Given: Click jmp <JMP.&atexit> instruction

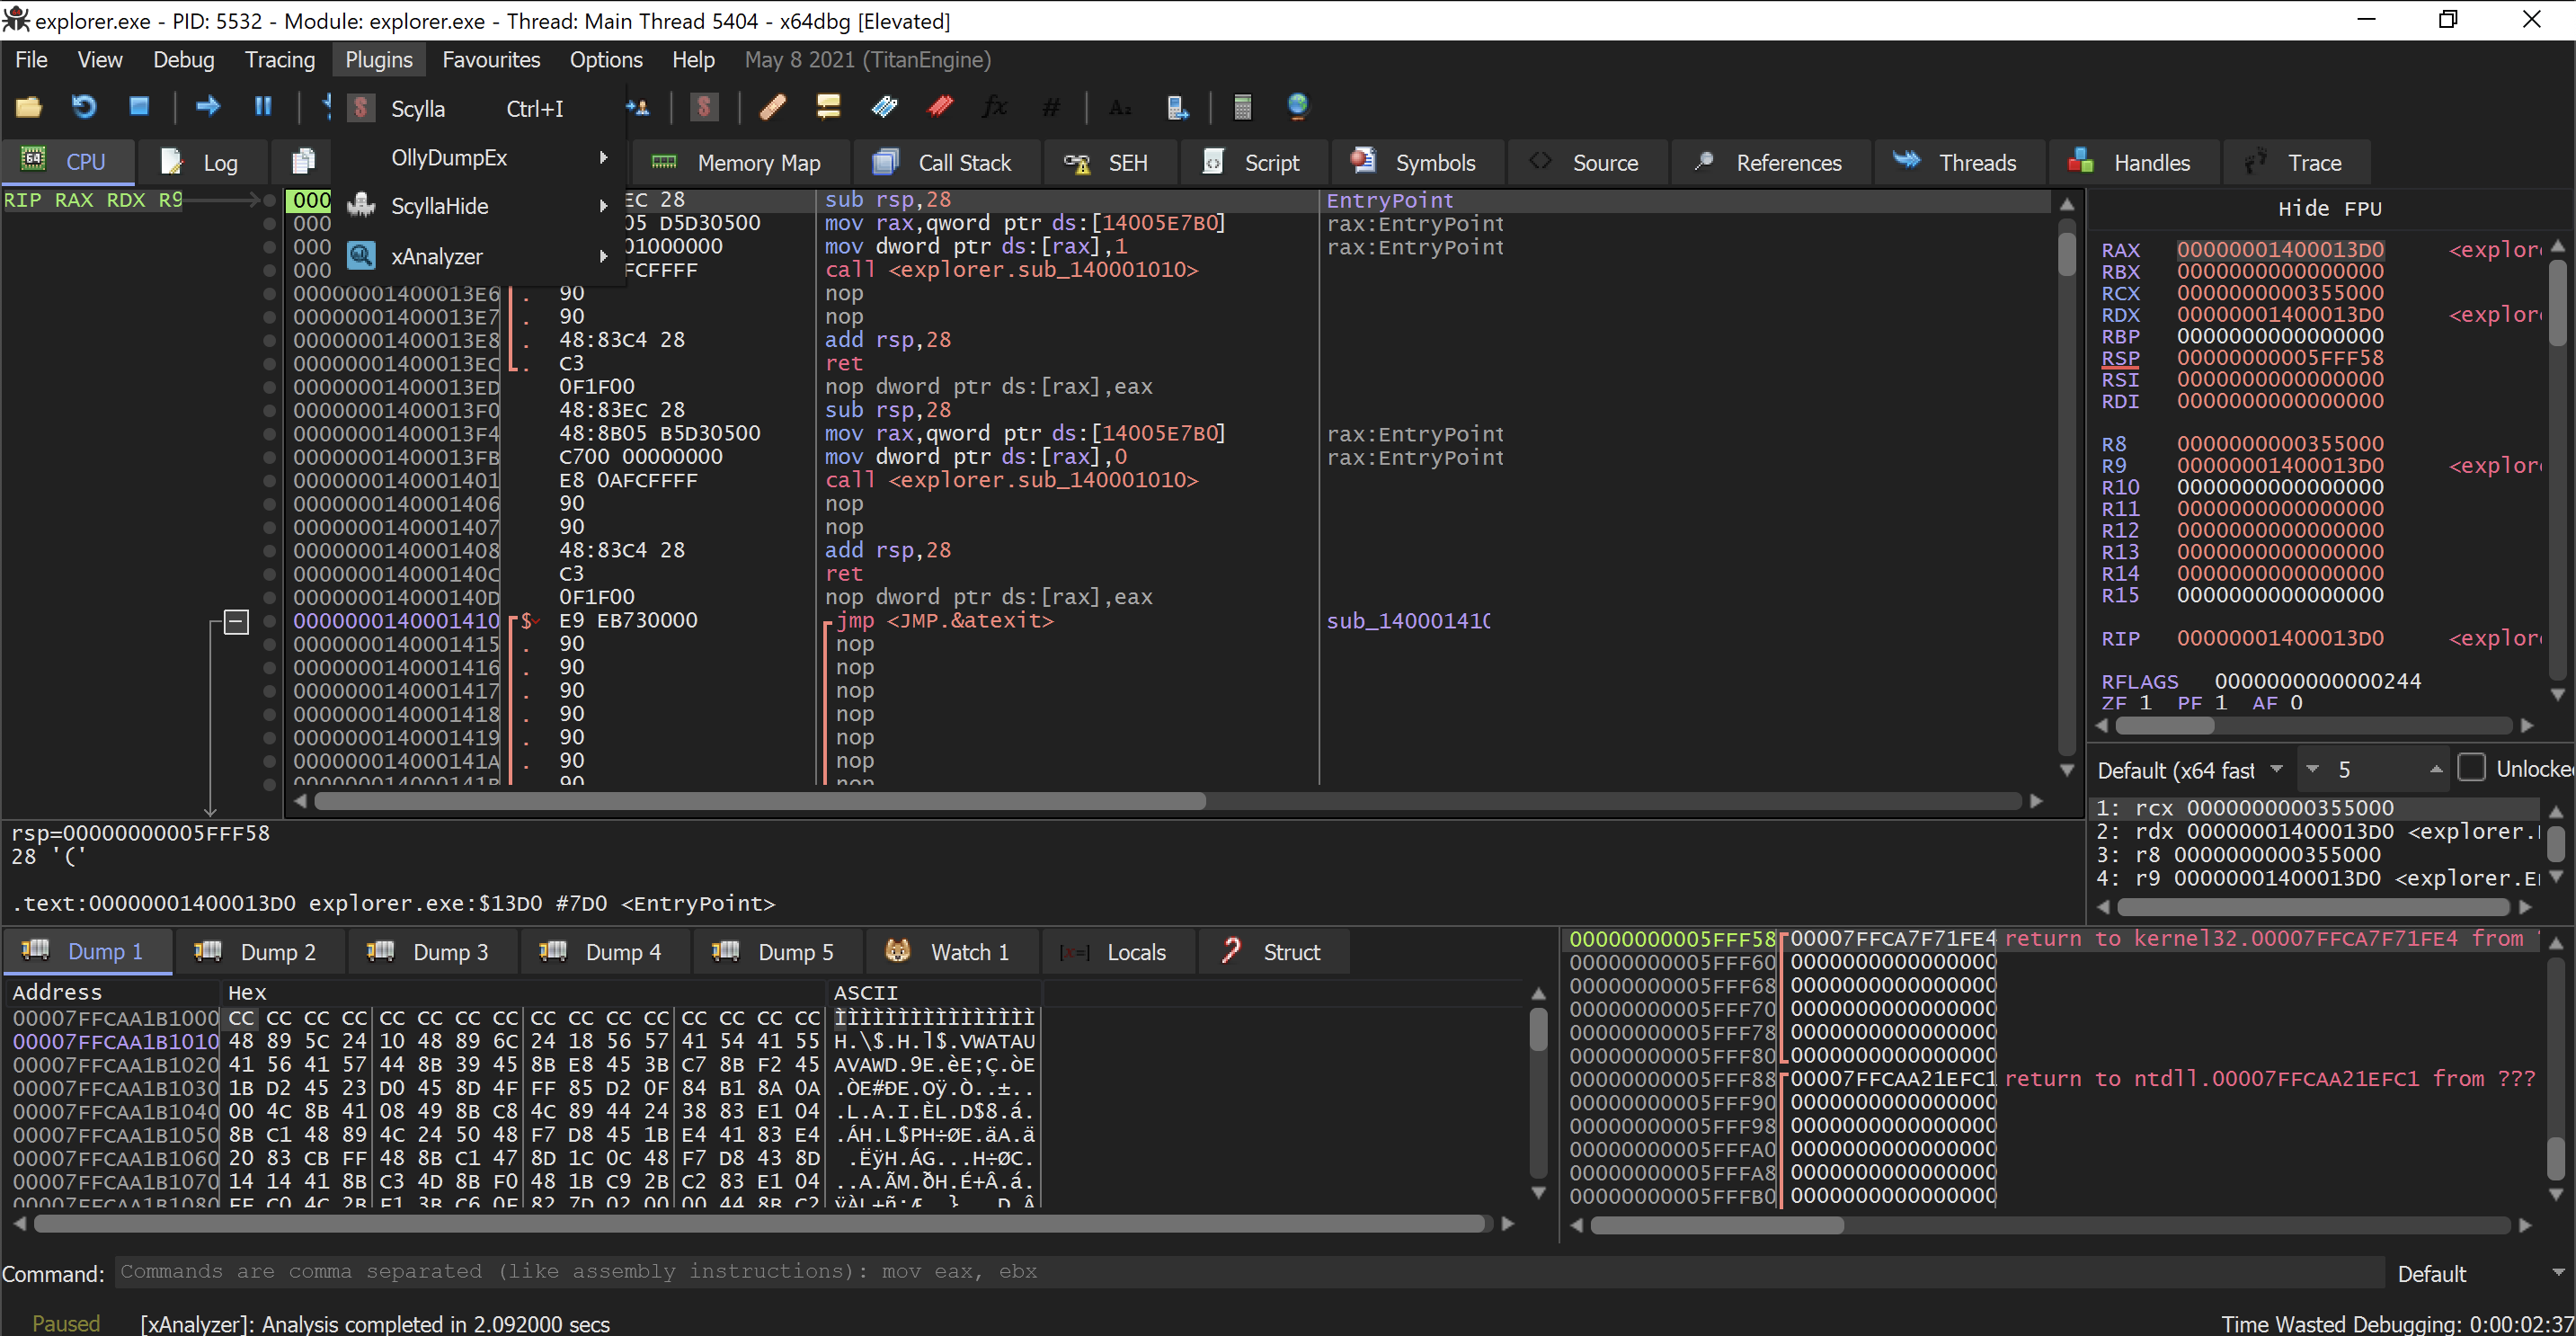Looking at the screenshot, I should [944, 620].
